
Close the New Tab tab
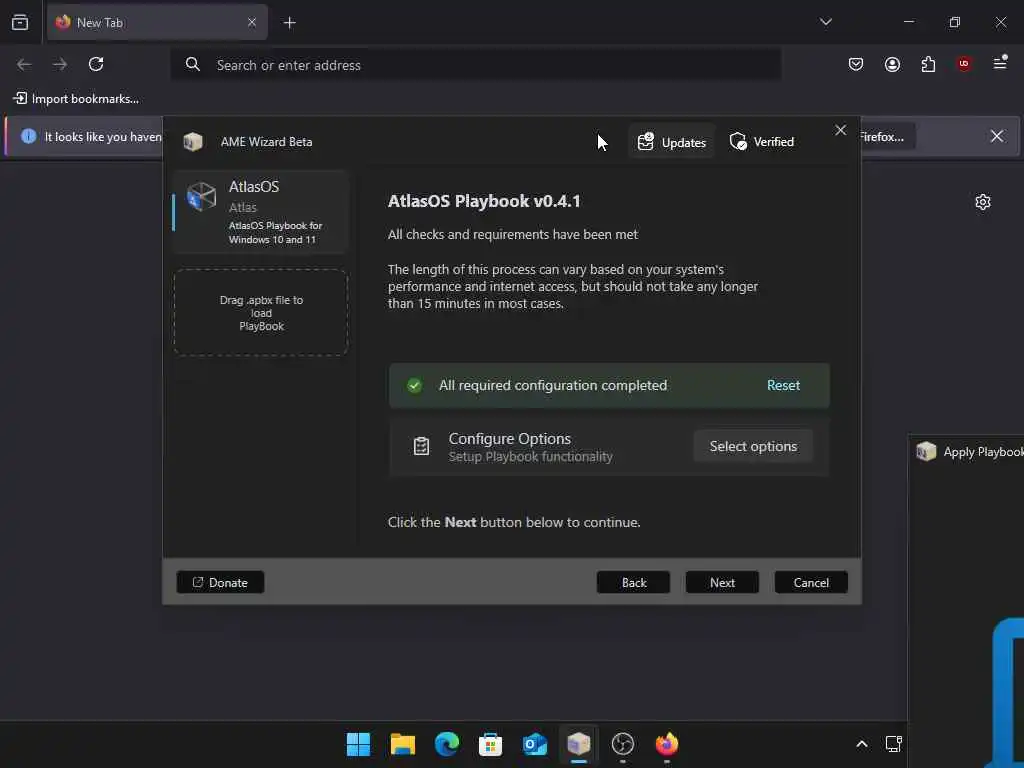tap(251, 22)
